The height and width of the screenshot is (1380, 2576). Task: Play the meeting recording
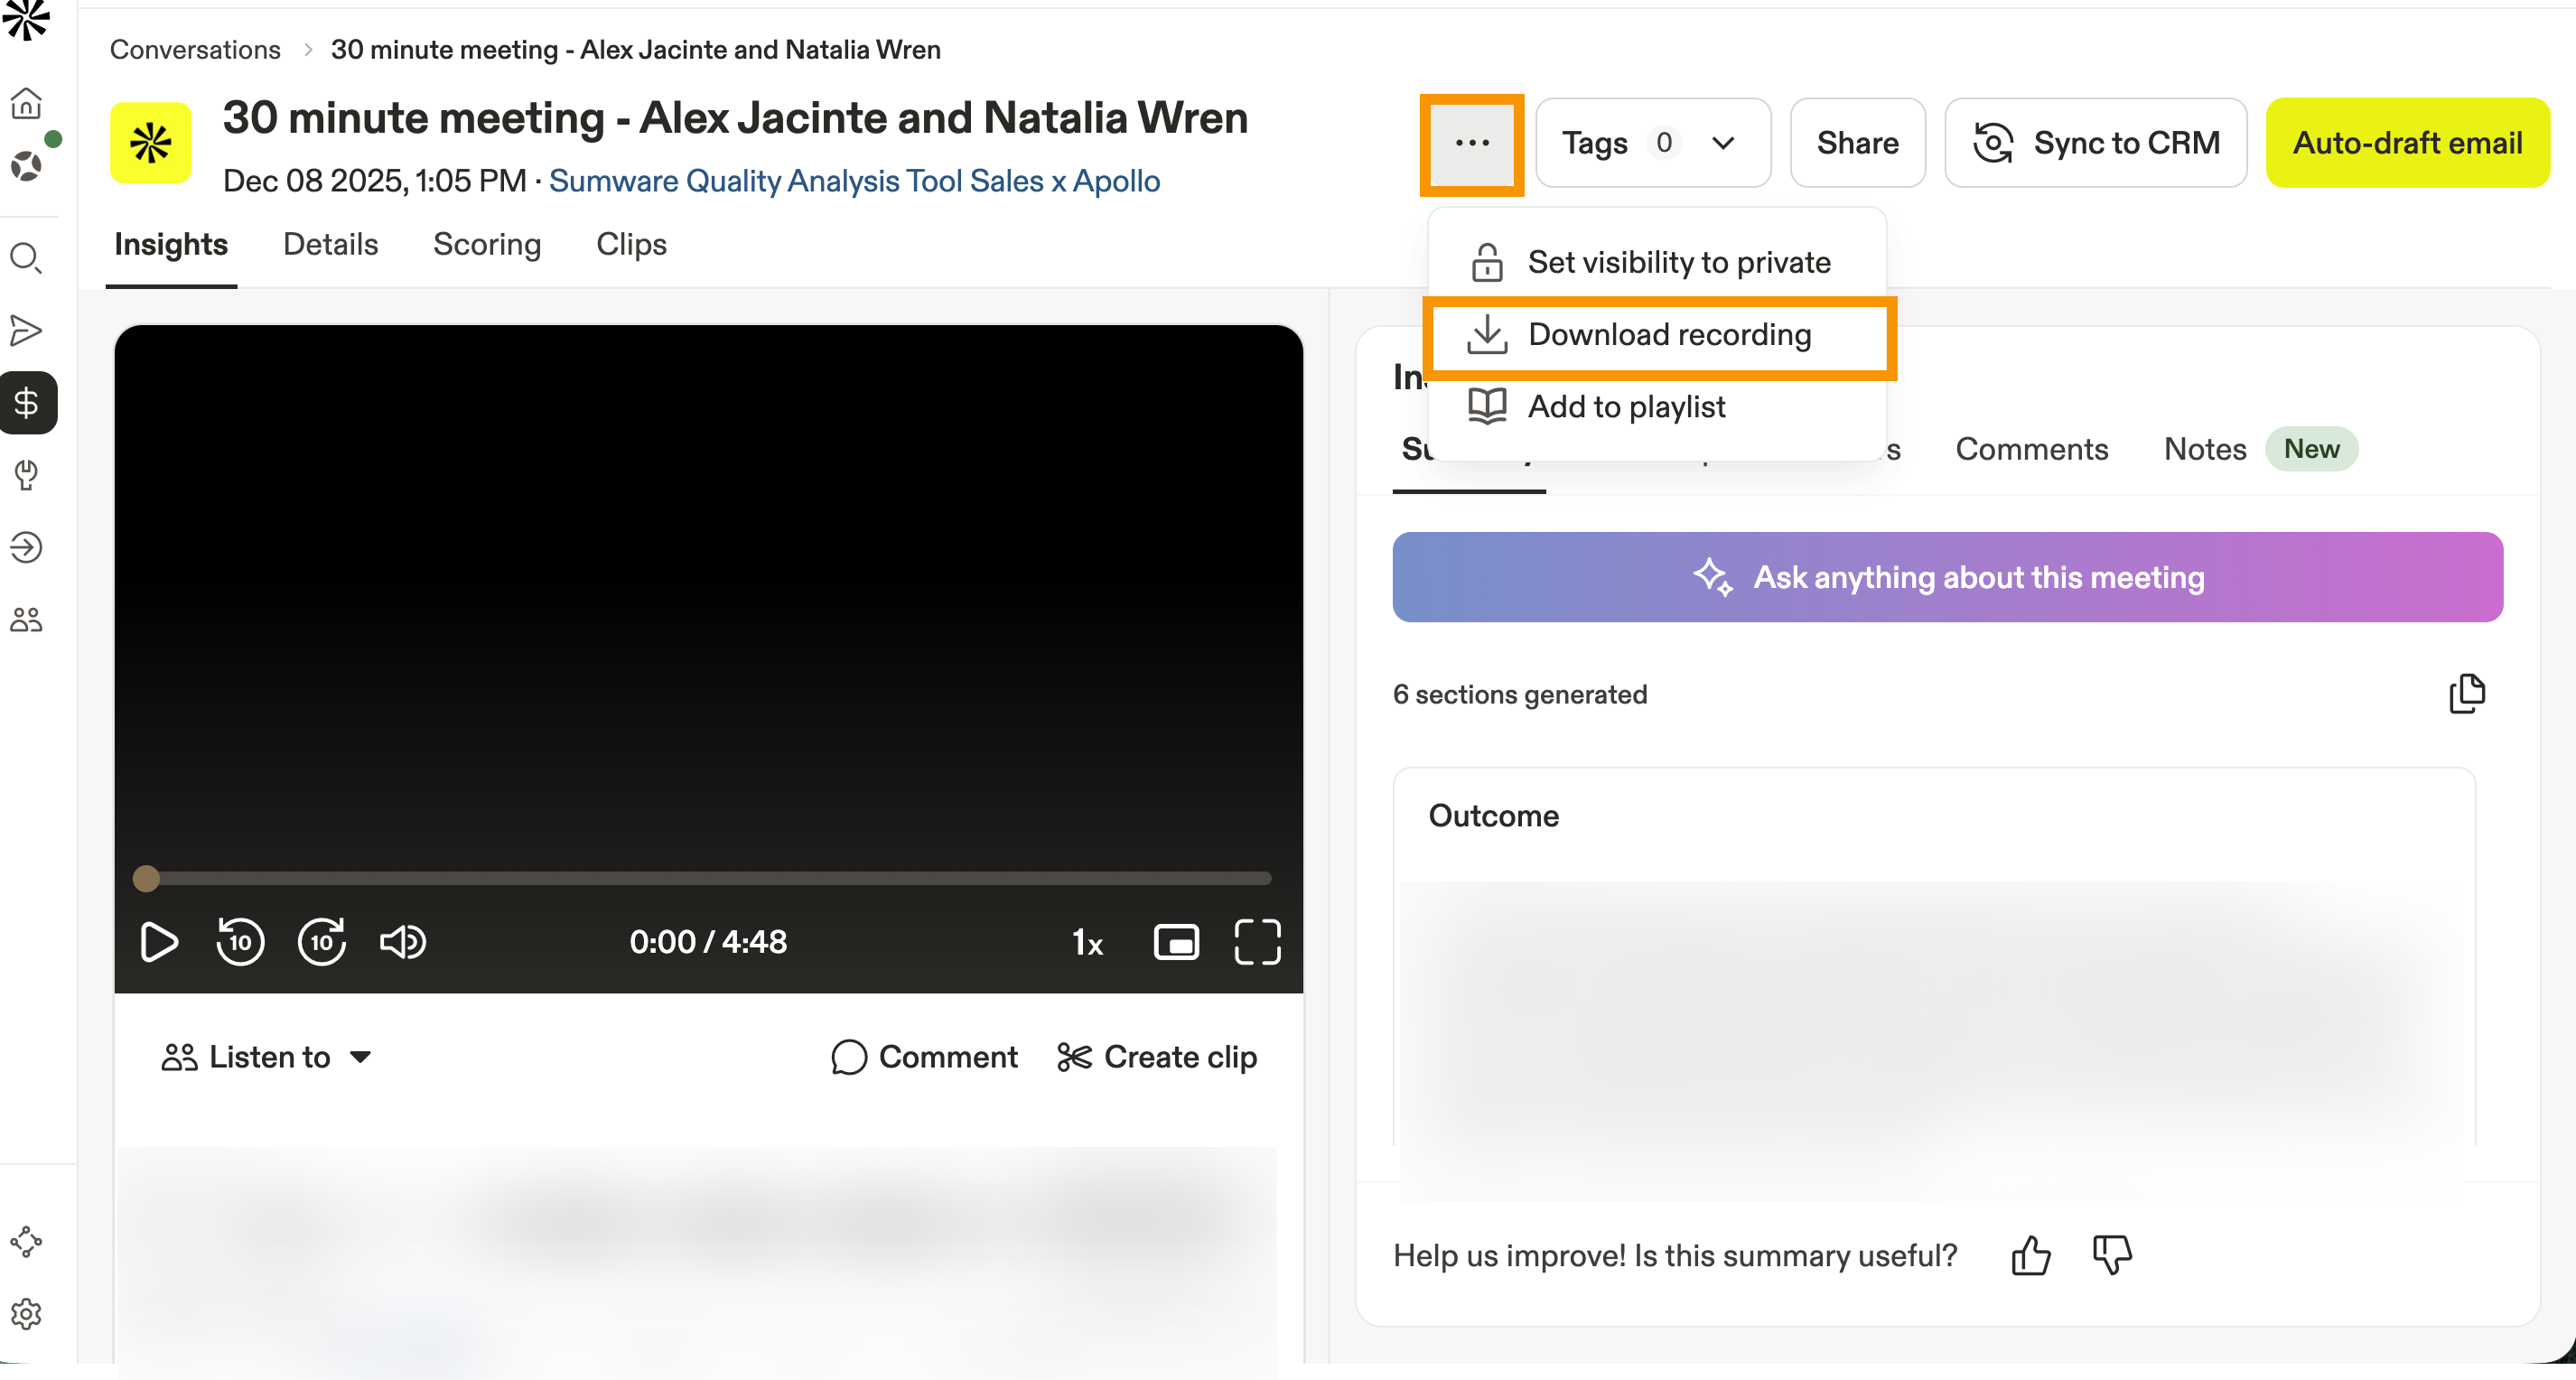click(x=158, y=941)
